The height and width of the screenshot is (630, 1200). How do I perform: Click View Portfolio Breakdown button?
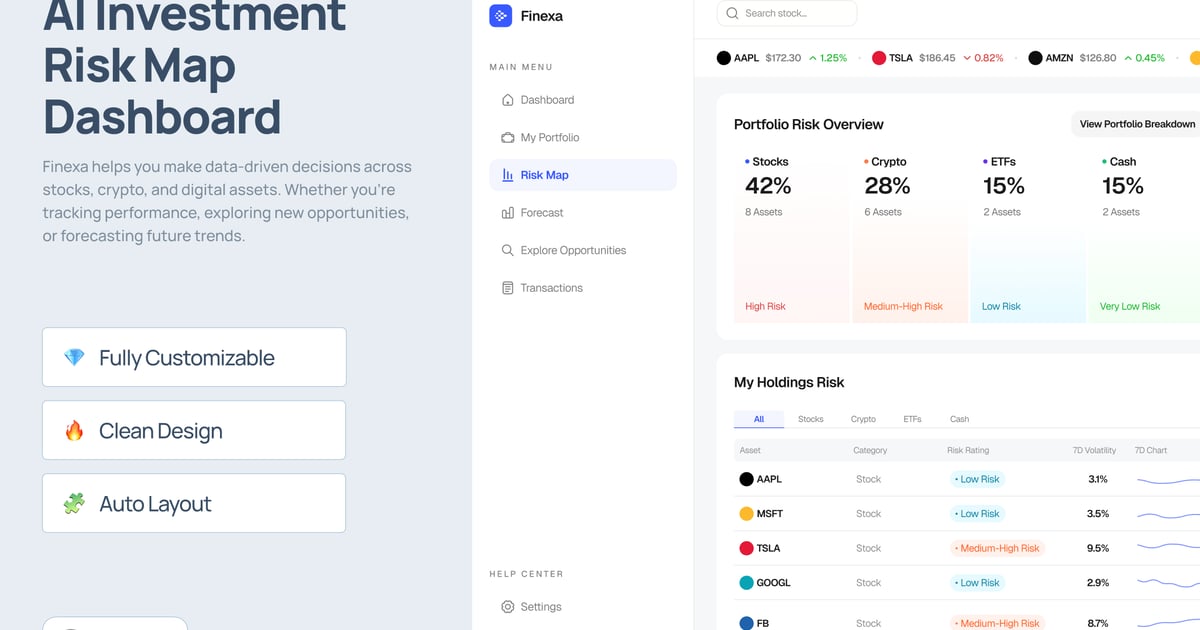coord(1137,124)
